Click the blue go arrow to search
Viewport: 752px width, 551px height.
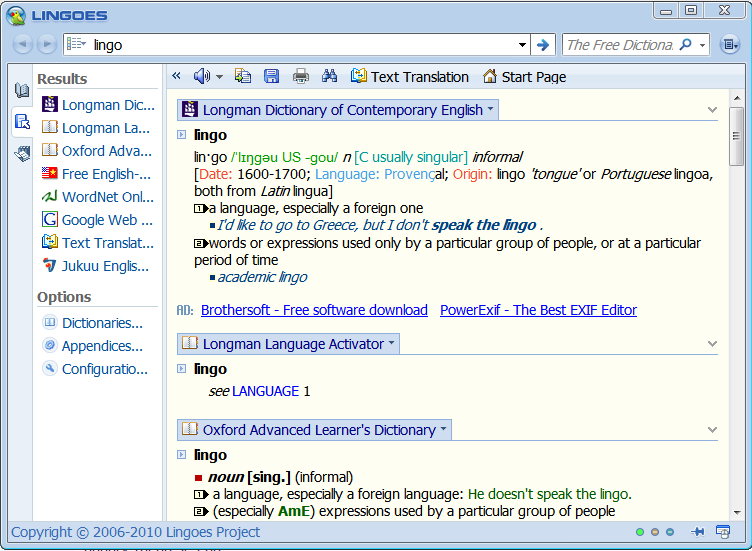[543, 45]
